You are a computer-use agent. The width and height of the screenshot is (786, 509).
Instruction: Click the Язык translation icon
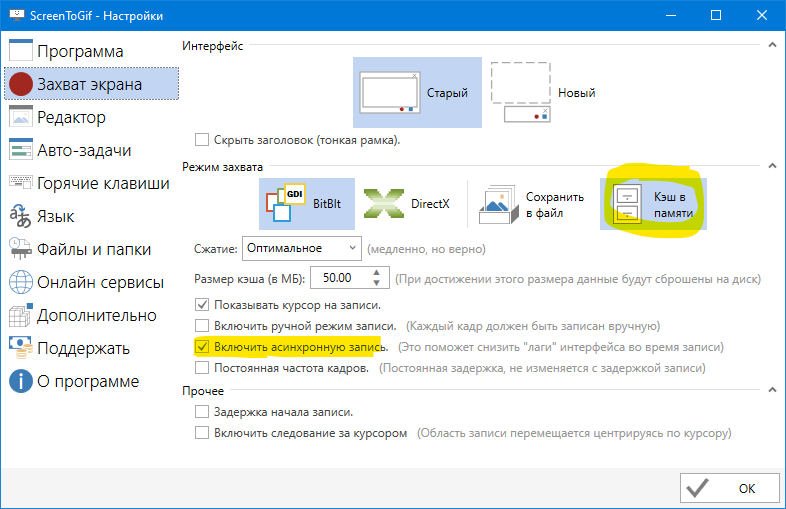21,216
